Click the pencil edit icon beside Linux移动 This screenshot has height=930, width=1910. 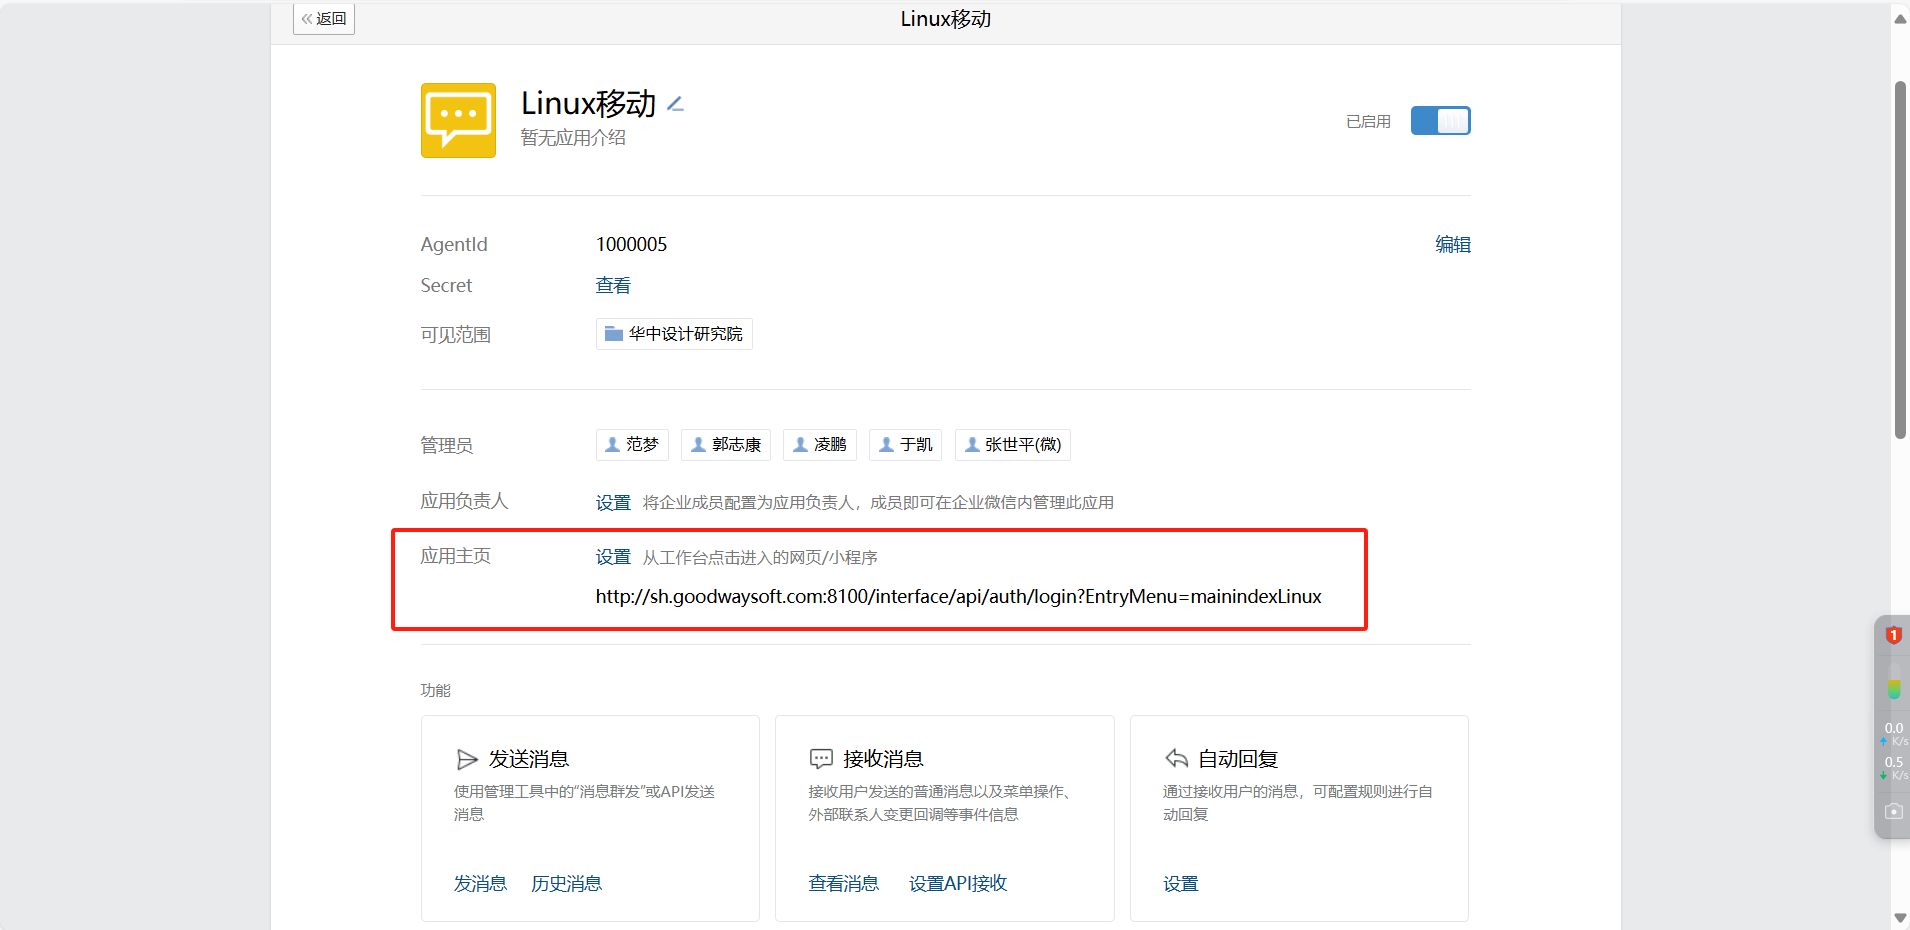point(675,104)
